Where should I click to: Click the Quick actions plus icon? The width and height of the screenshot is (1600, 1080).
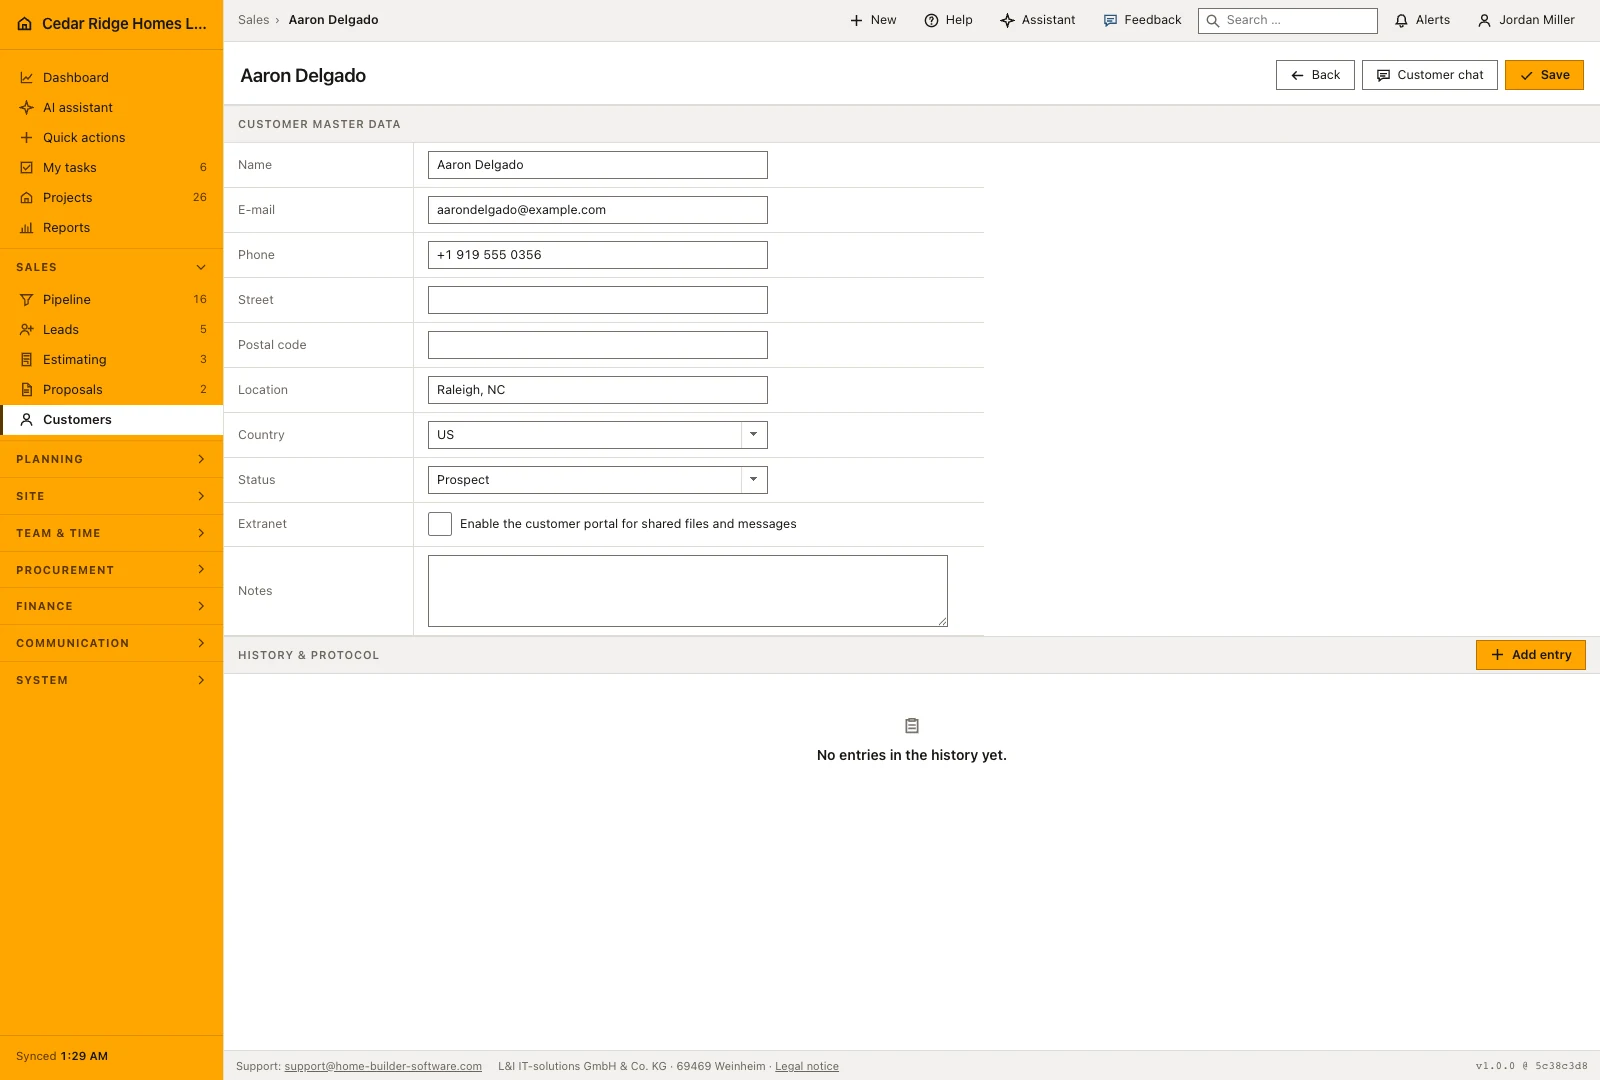(27, 138)
